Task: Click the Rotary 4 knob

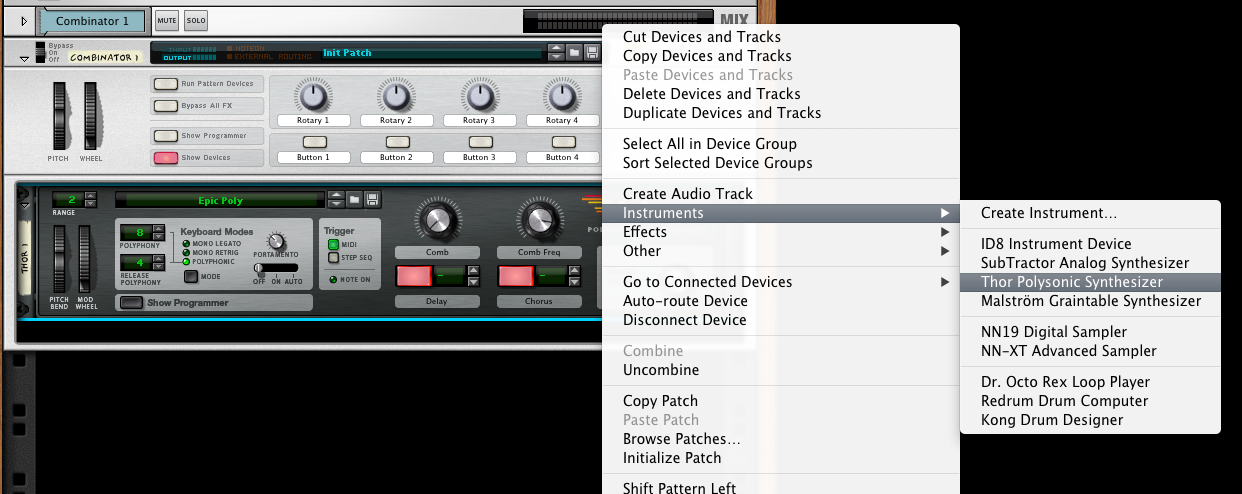Action: point(561,96)
